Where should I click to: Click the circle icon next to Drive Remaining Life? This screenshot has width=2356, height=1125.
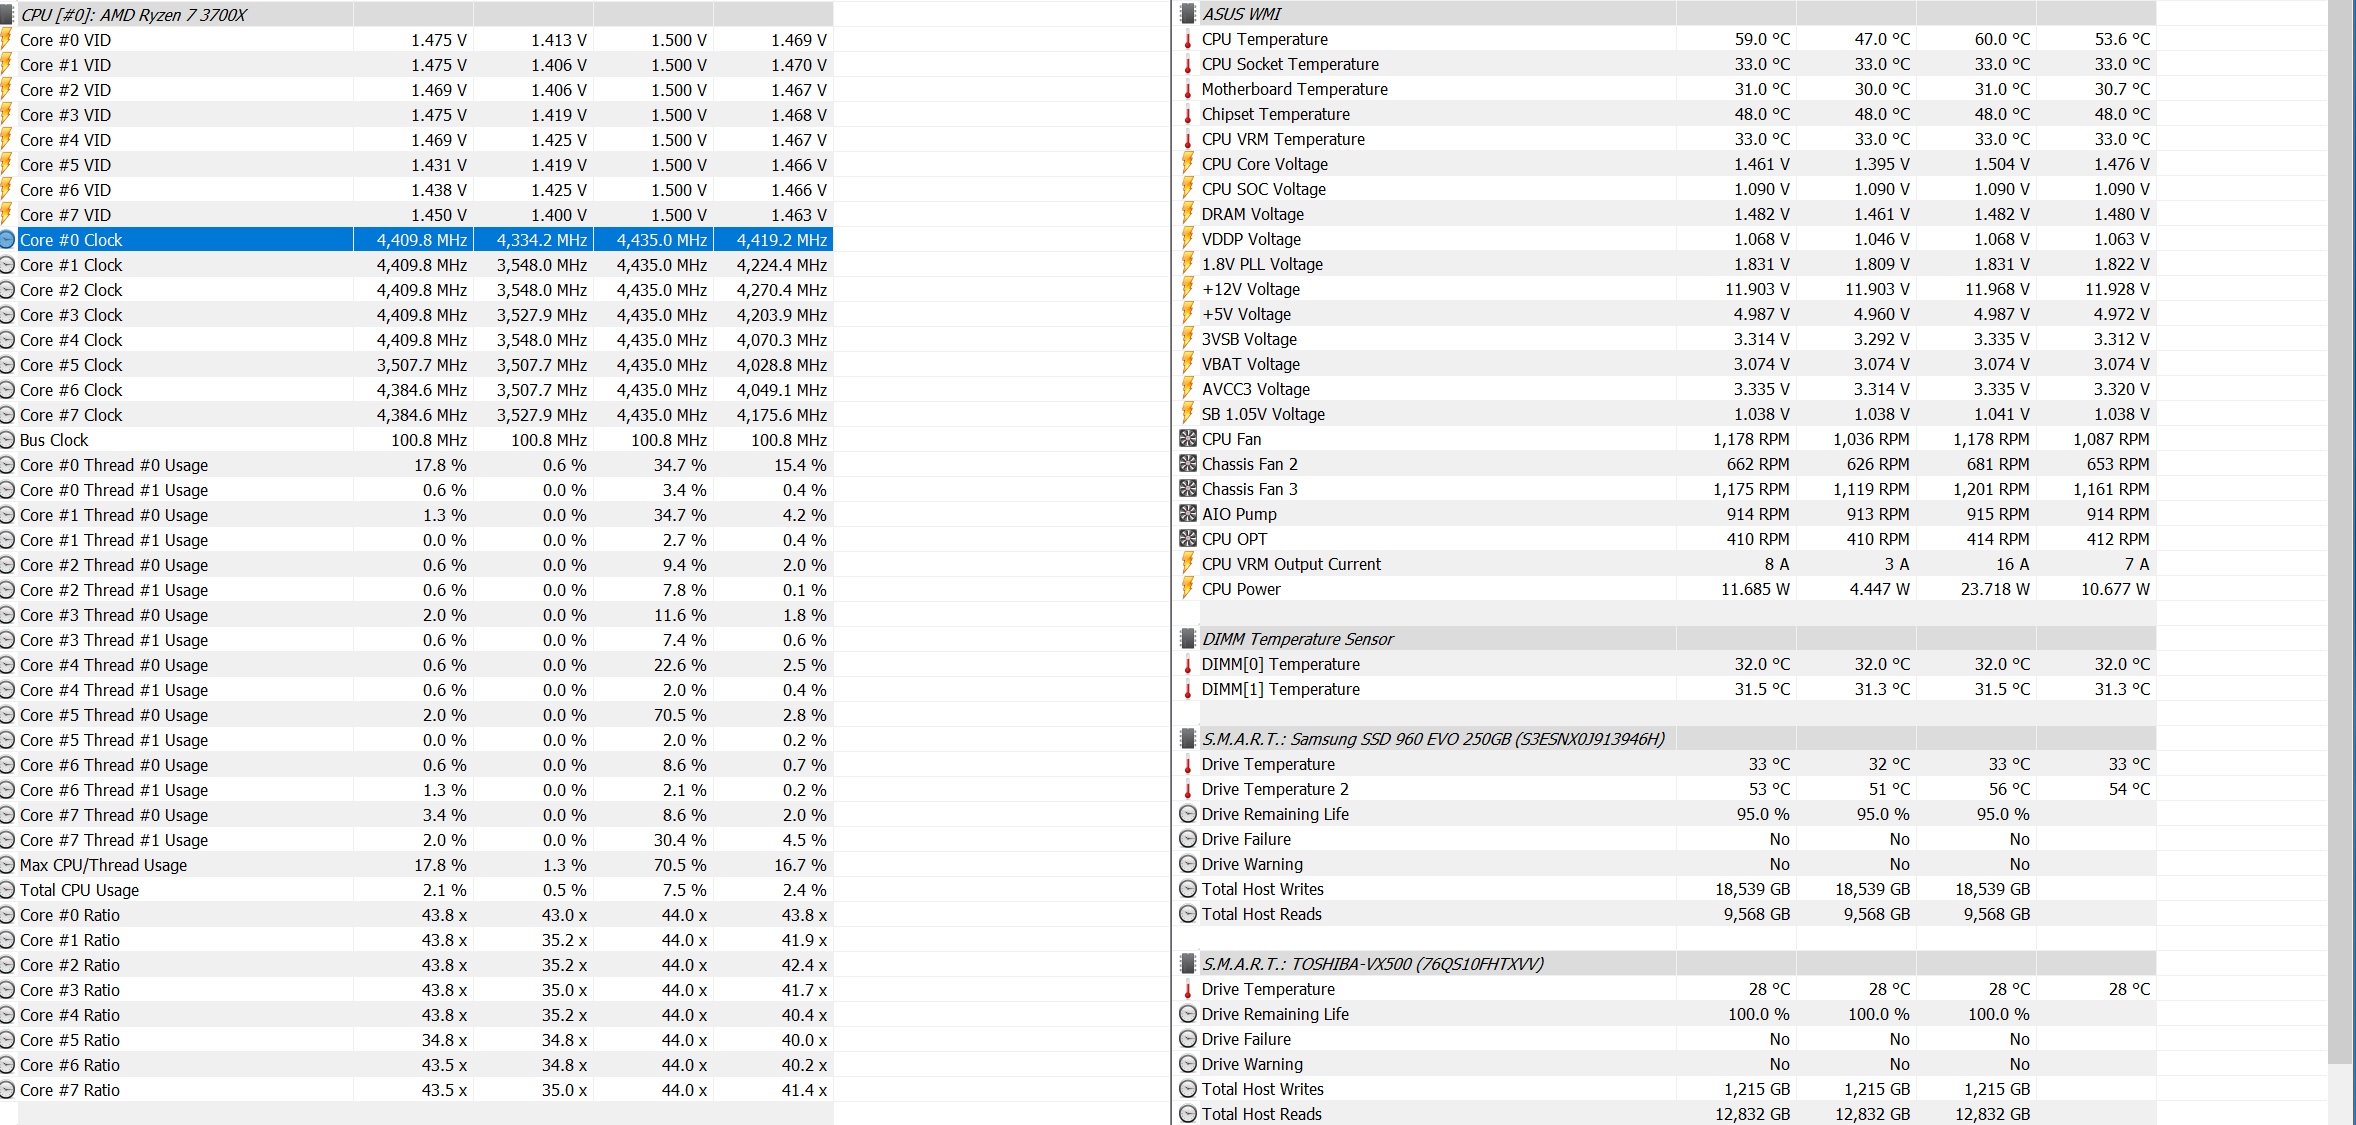(x=1188, y=814)
